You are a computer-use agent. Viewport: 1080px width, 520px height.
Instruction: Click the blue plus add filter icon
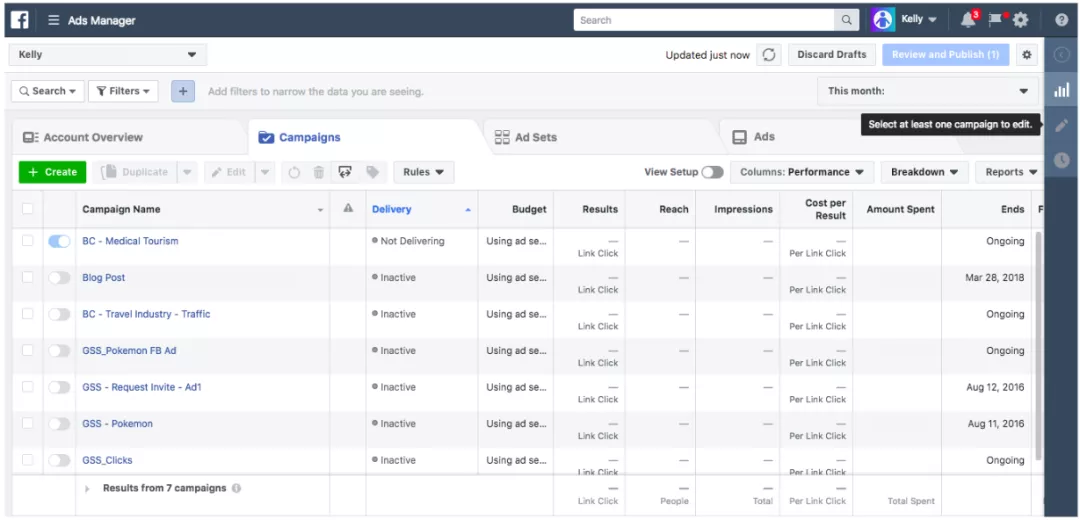pos(182,91)
